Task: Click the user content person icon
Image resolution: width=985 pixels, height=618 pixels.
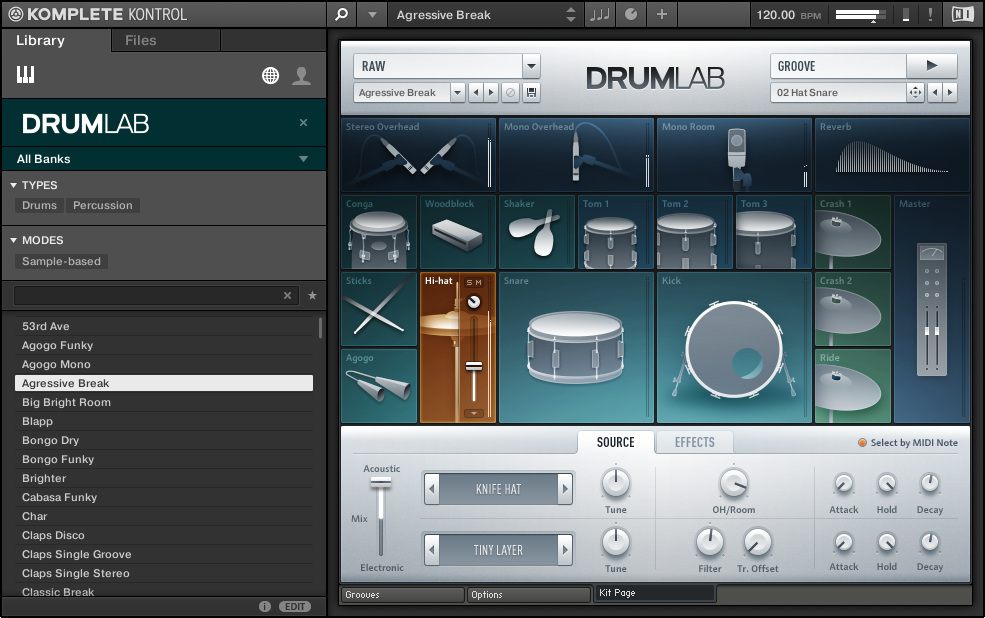Action: (302, 75)
